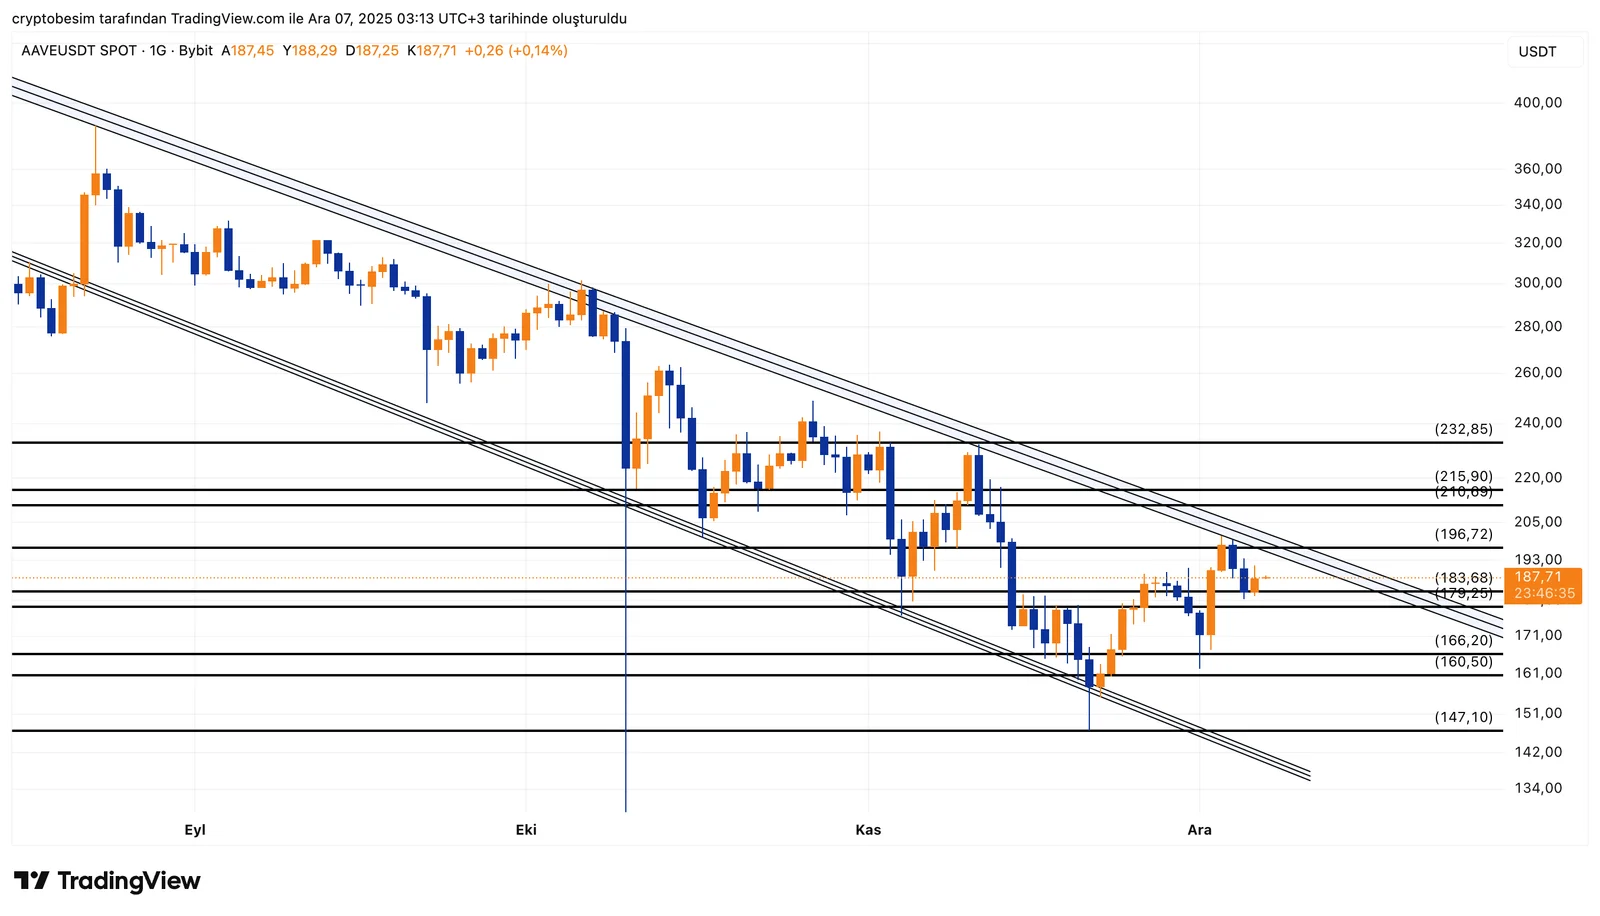
Task: Select the 1G interval label
Action: [x=158, y=51]
